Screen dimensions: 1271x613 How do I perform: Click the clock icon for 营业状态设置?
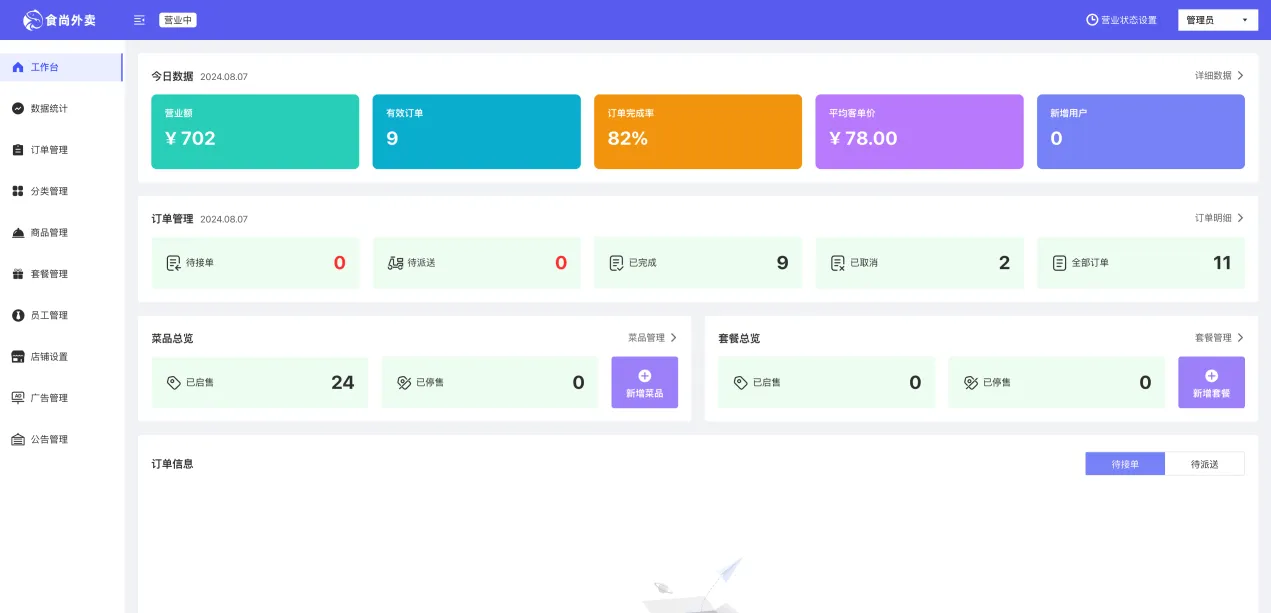pos(1092,20)
